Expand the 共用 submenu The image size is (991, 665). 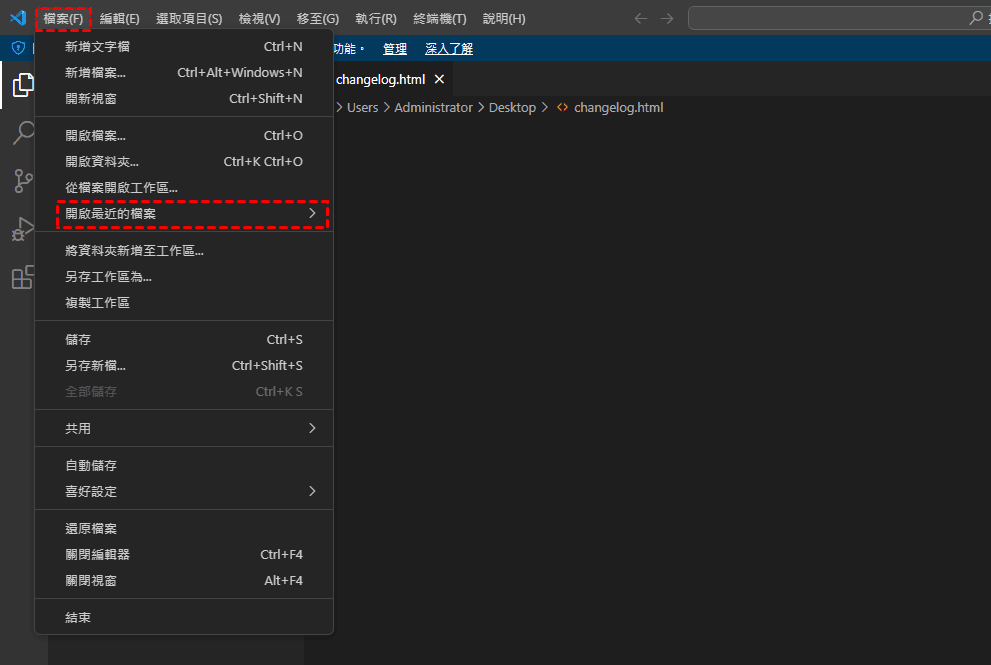coord(184,429)
